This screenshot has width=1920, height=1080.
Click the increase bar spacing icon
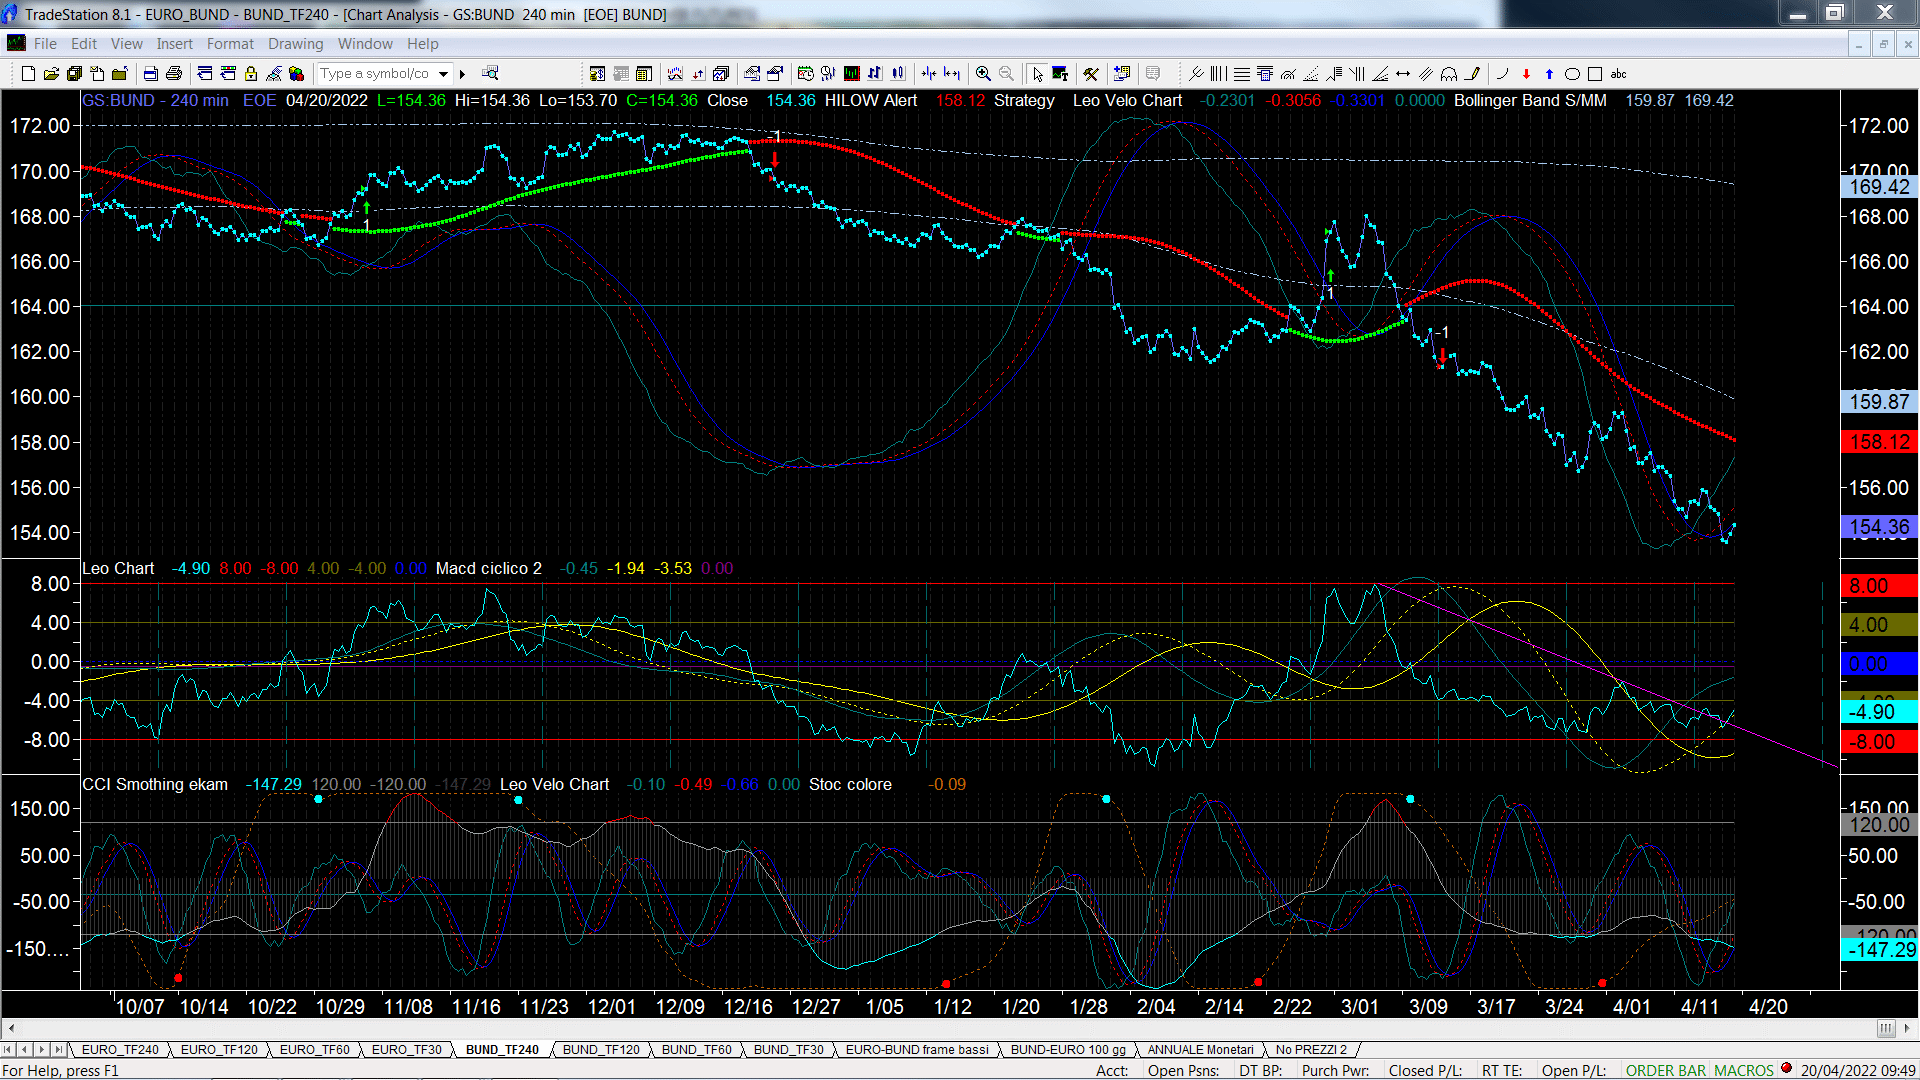click(952, 74)
